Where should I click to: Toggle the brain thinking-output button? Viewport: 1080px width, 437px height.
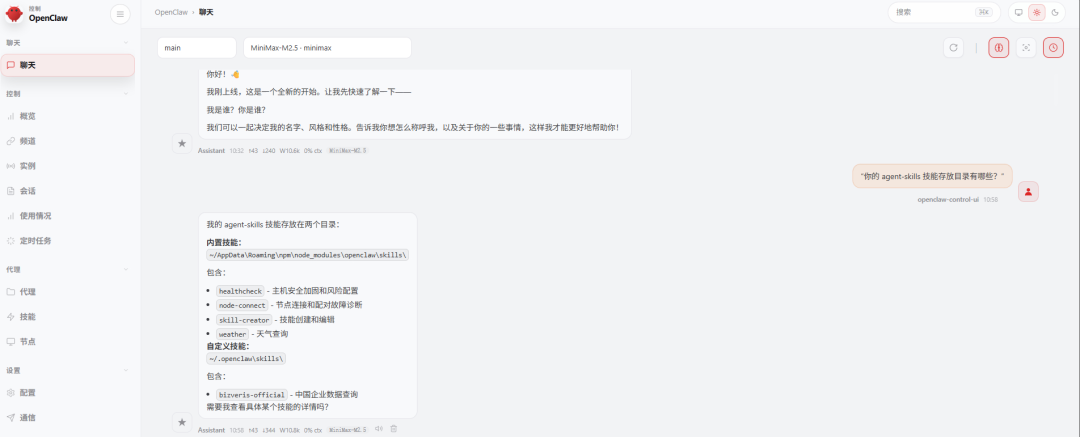pos(999,48)
